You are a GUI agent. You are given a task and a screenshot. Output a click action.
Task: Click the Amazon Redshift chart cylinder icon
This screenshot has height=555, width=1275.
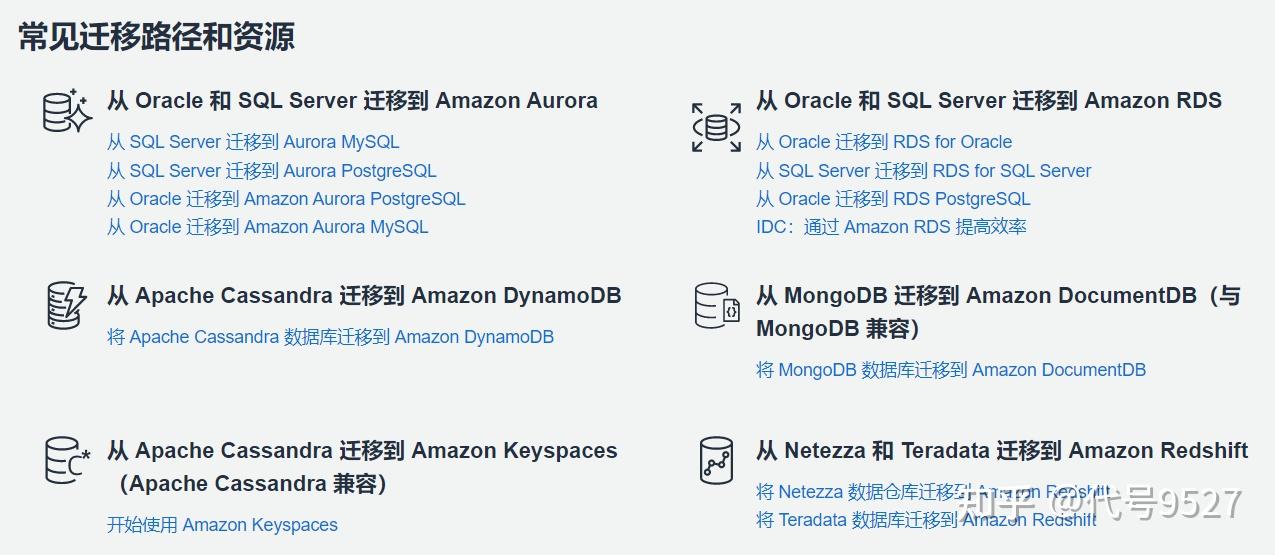pyautogui.click(x=716, y=460)
